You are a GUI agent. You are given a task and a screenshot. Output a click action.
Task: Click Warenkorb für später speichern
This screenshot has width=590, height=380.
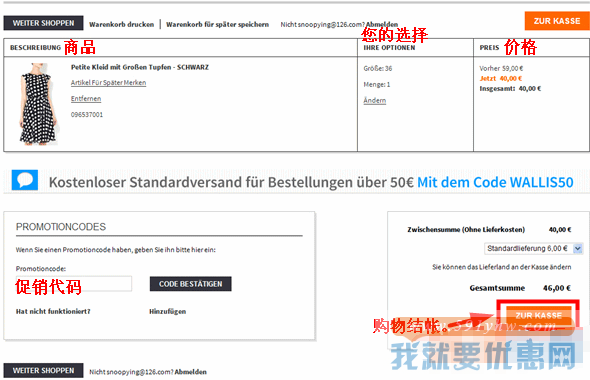tap(217, 24)
